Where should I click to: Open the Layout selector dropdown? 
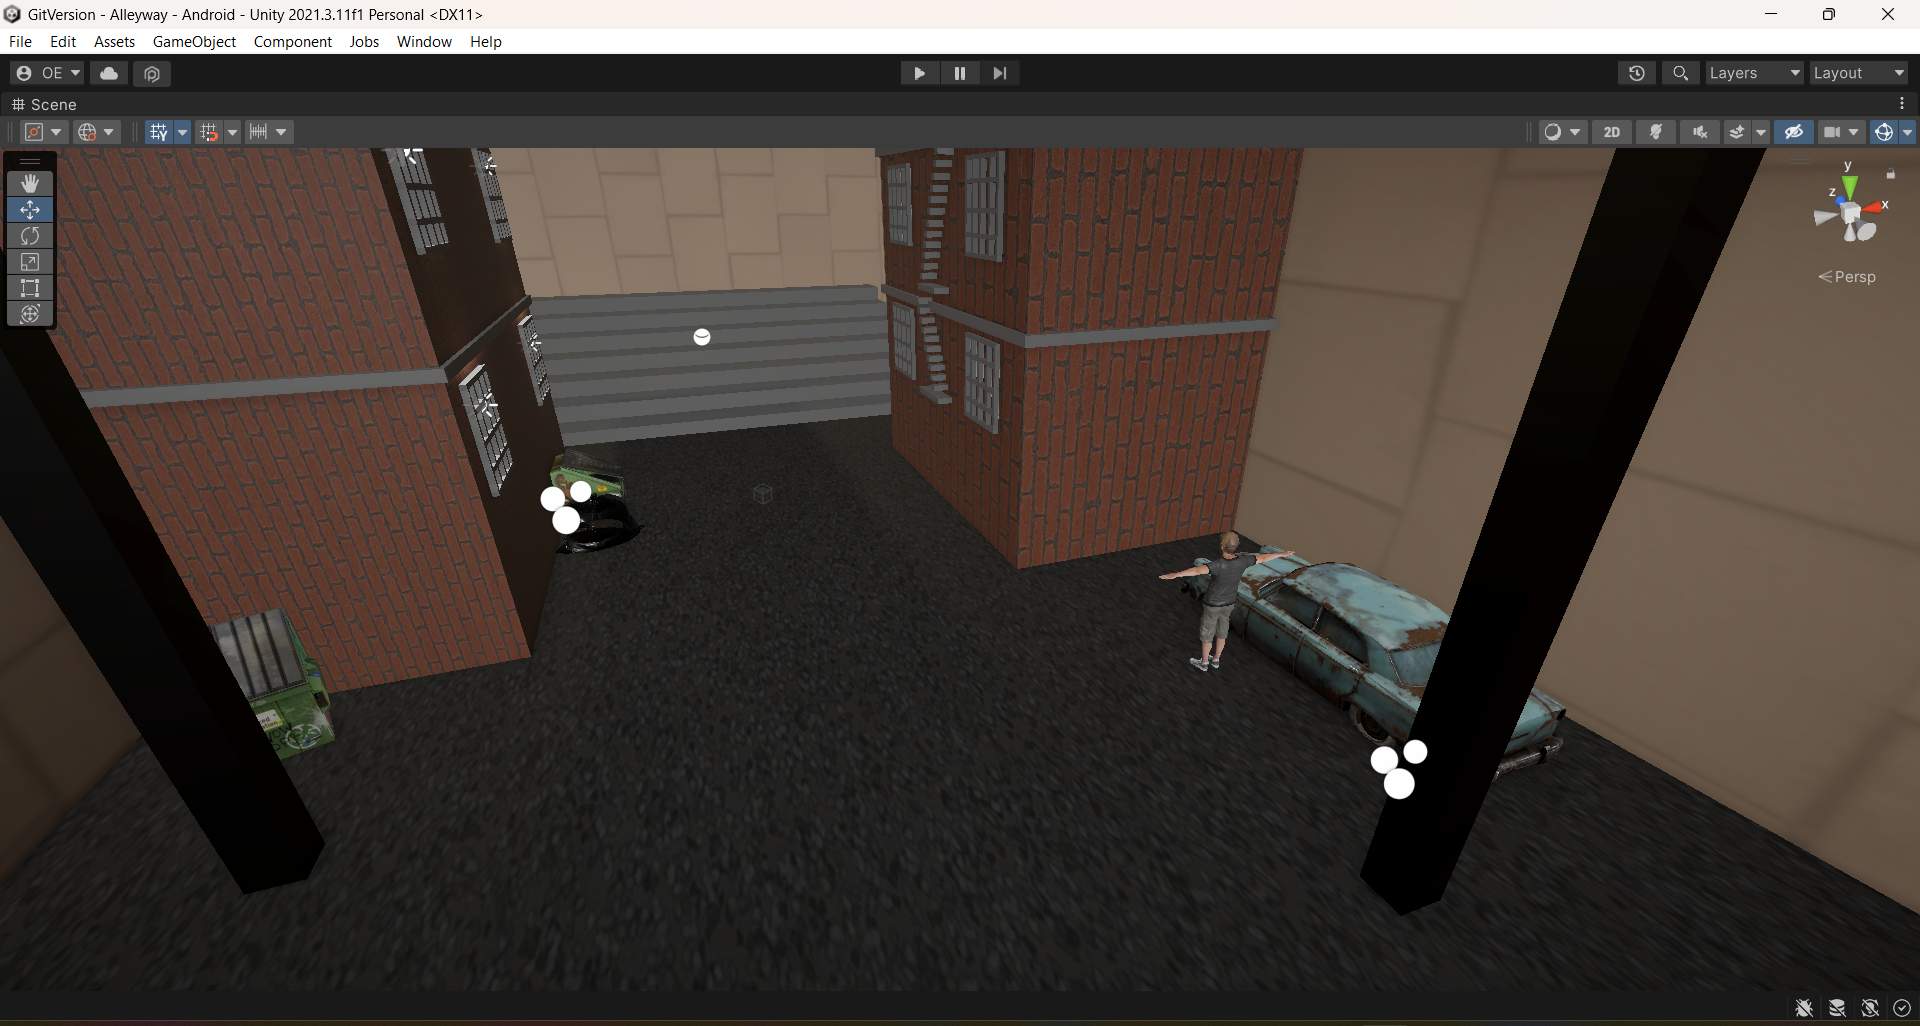tap(1858, 72)
